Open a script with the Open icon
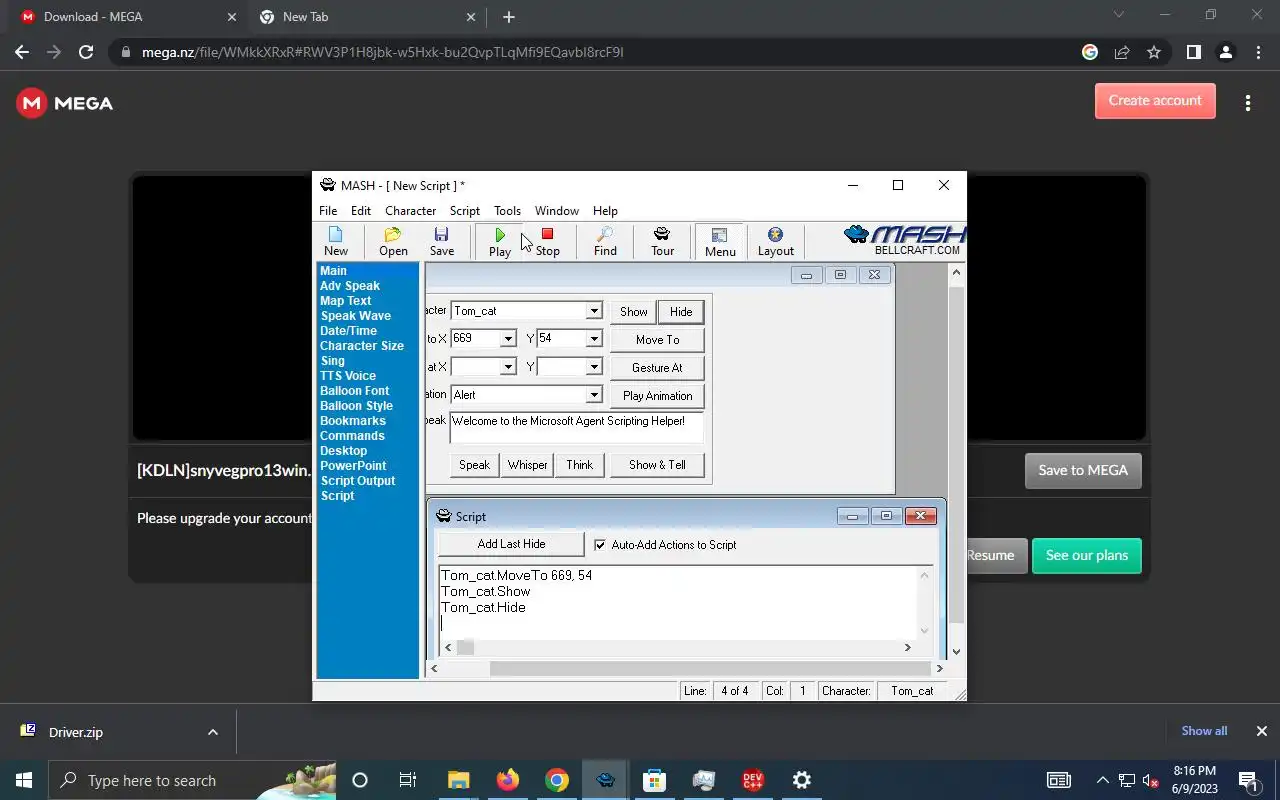The height and width of the screenshot is (800, 1280). 393,241
